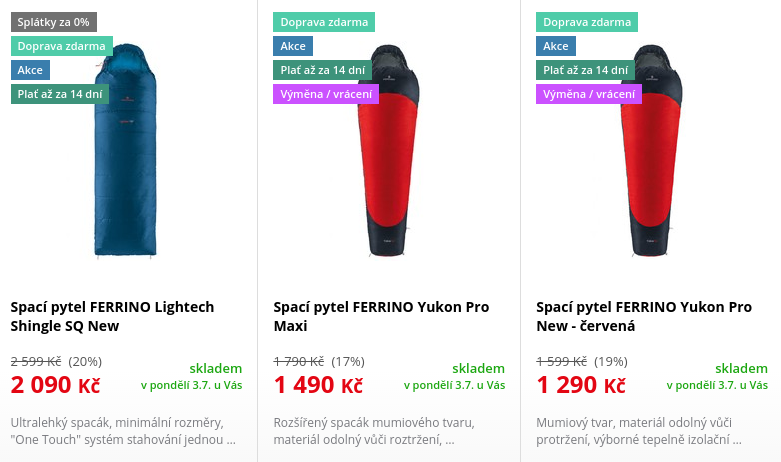Viewport: 781px width, 462px height.
Task: Click 'Akce' badge on Yukon Pro Maxi
Action: [293, 46]
